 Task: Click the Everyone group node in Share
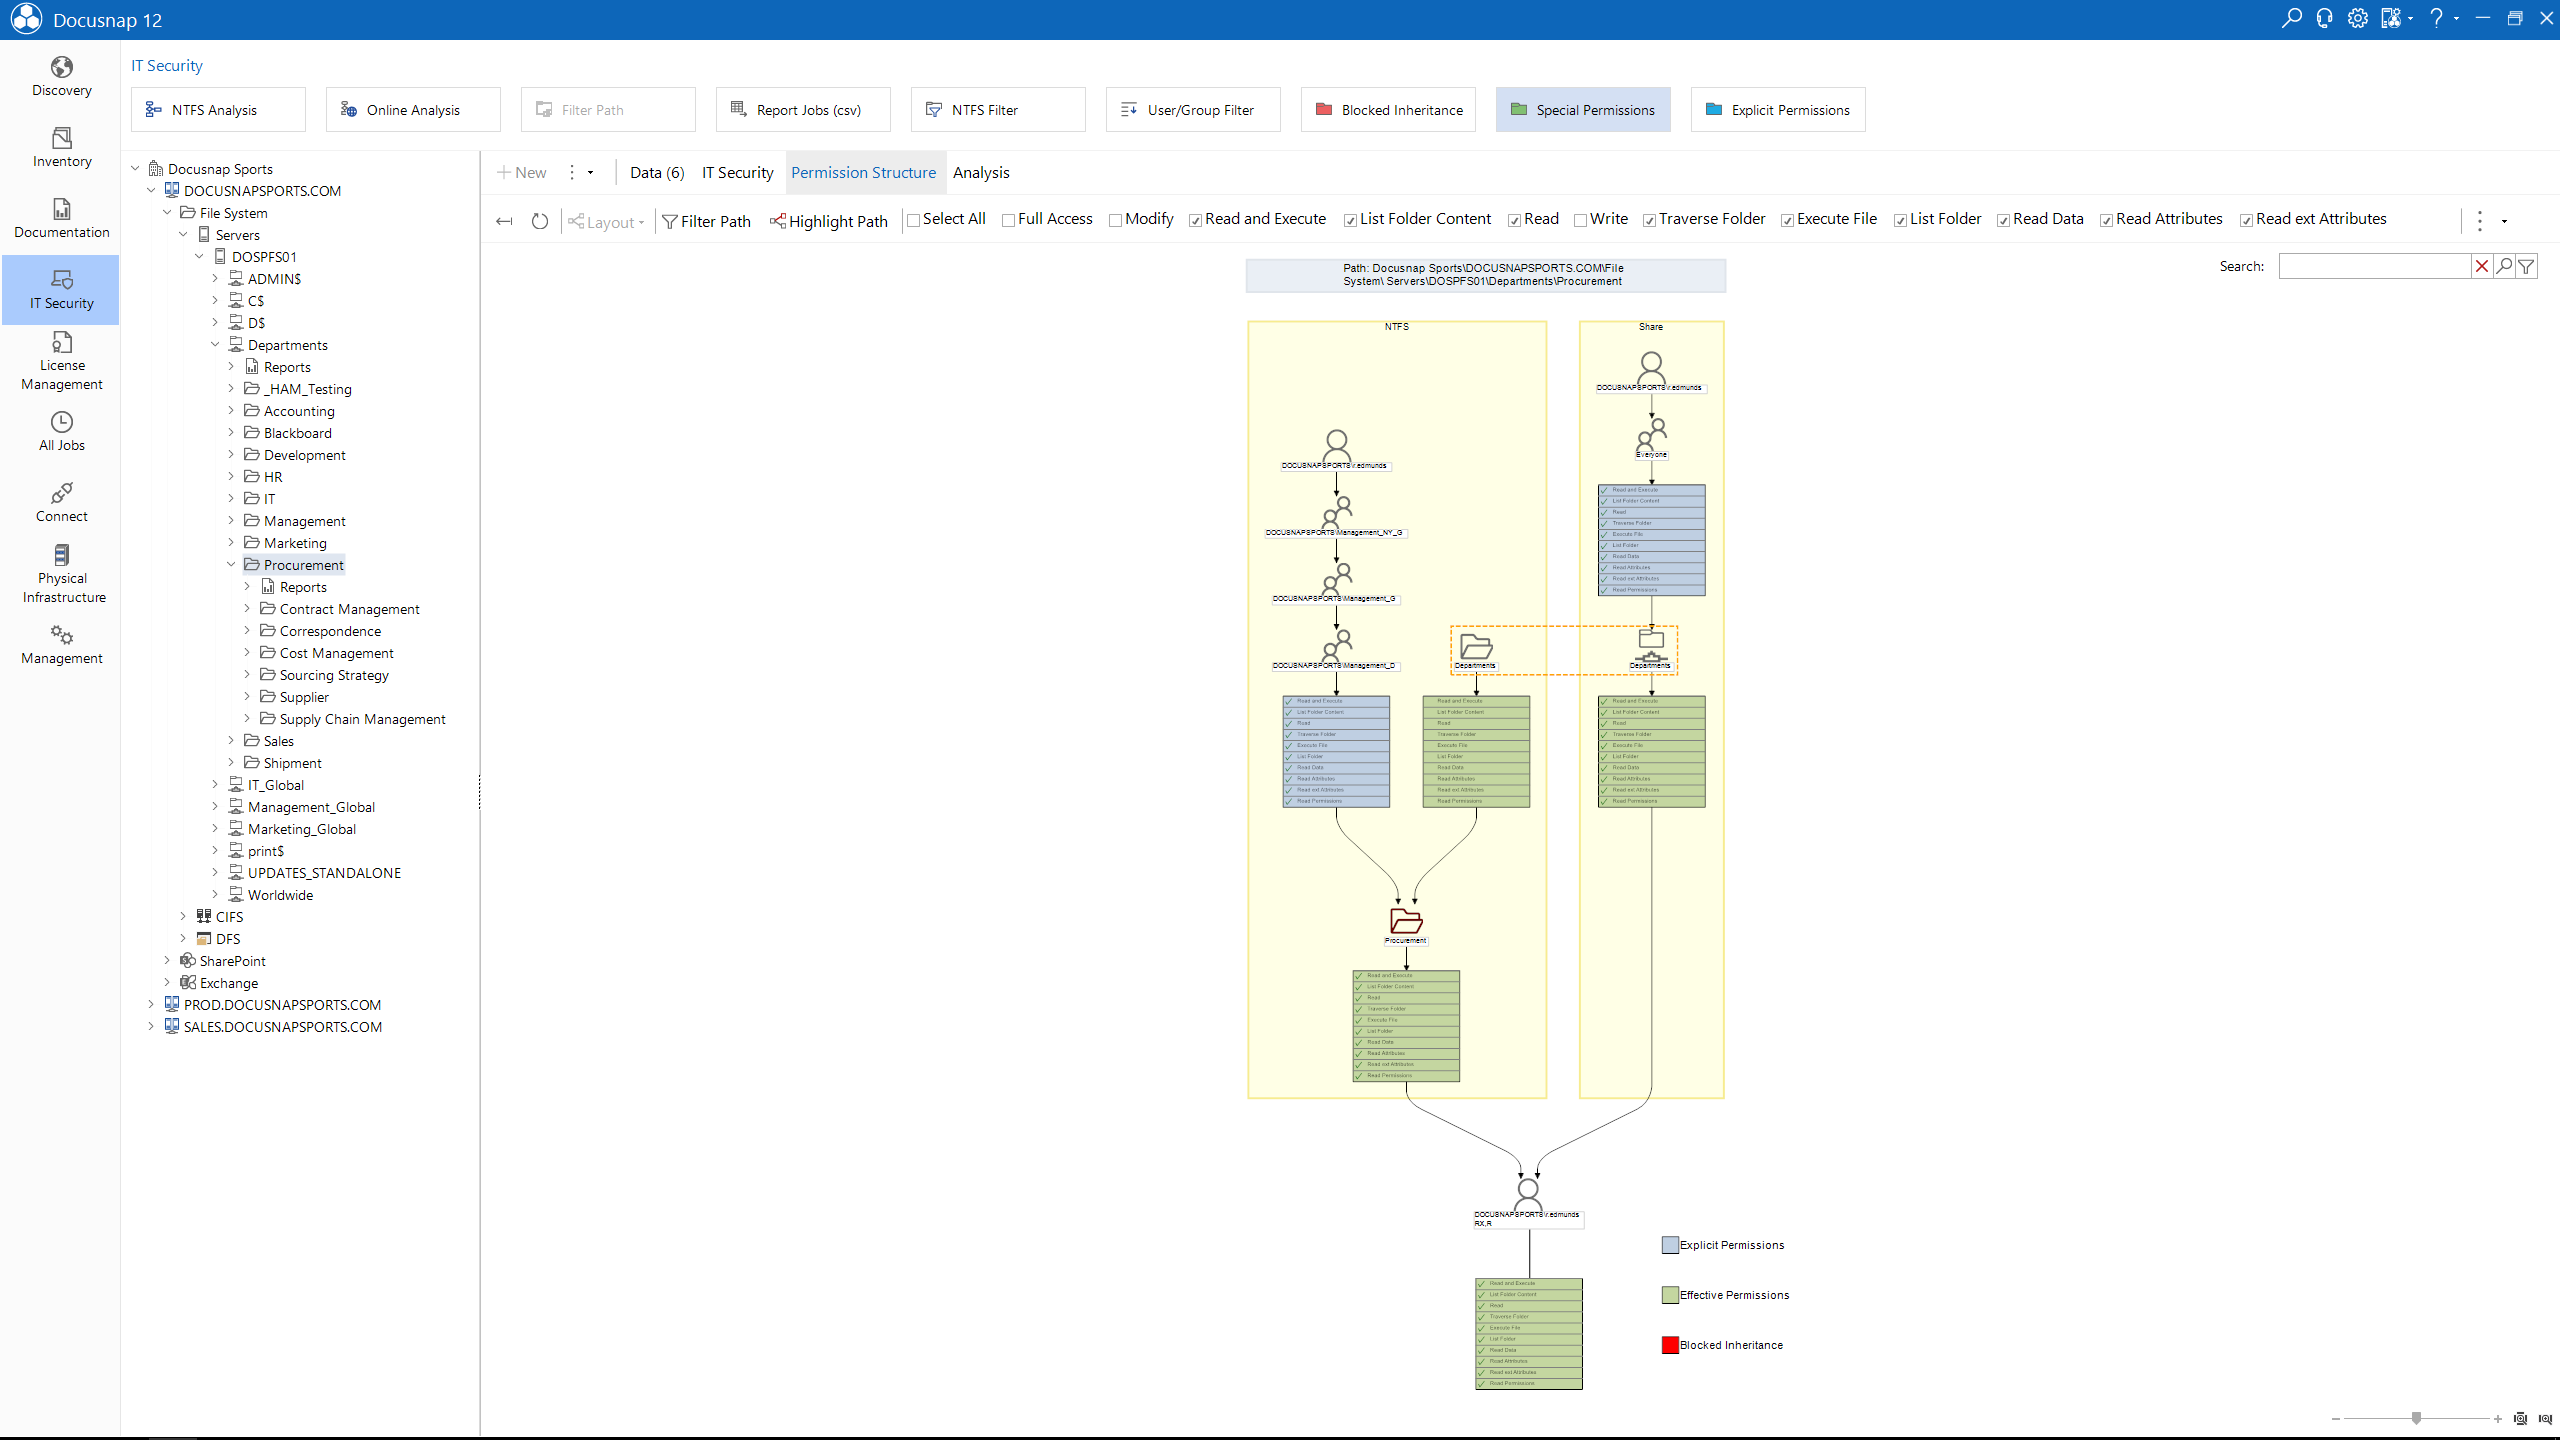click(x=1651, y=436)
